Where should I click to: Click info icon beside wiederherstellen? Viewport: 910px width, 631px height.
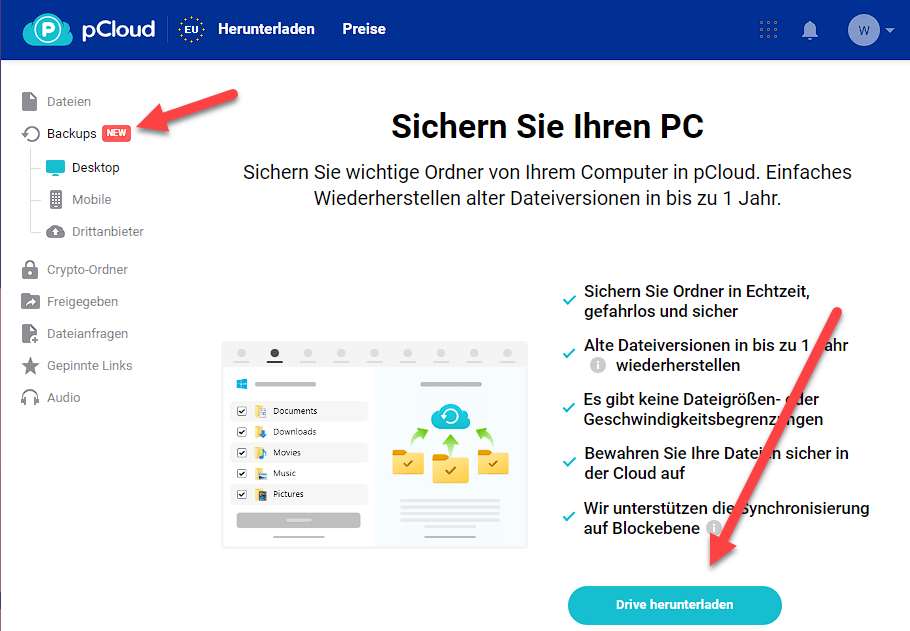[597, 365]
